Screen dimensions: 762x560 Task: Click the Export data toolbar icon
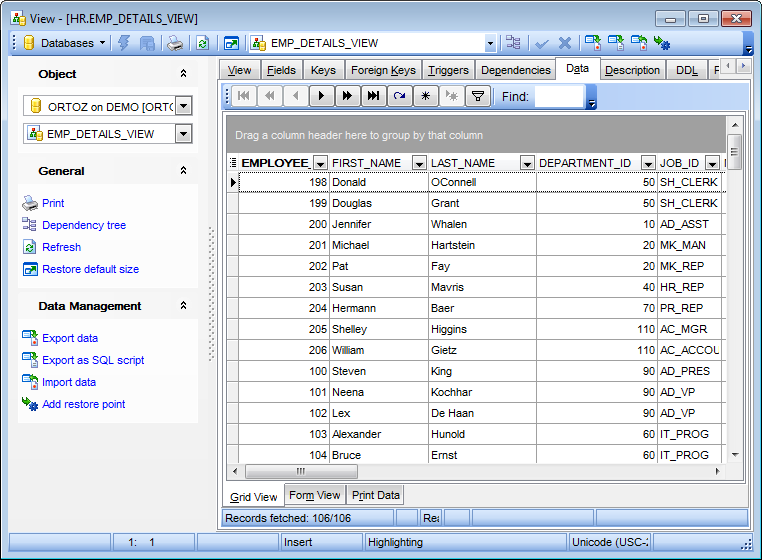pos(593,43)
